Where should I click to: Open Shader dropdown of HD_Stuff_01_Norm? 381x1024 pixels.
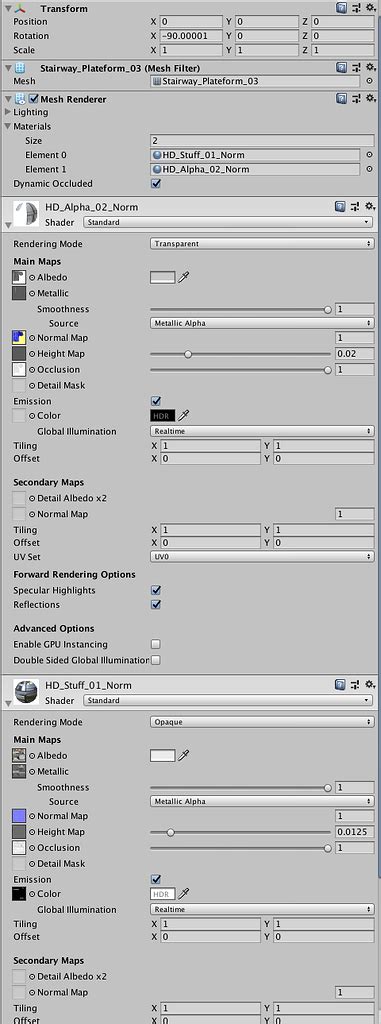(x=228, y=700)
